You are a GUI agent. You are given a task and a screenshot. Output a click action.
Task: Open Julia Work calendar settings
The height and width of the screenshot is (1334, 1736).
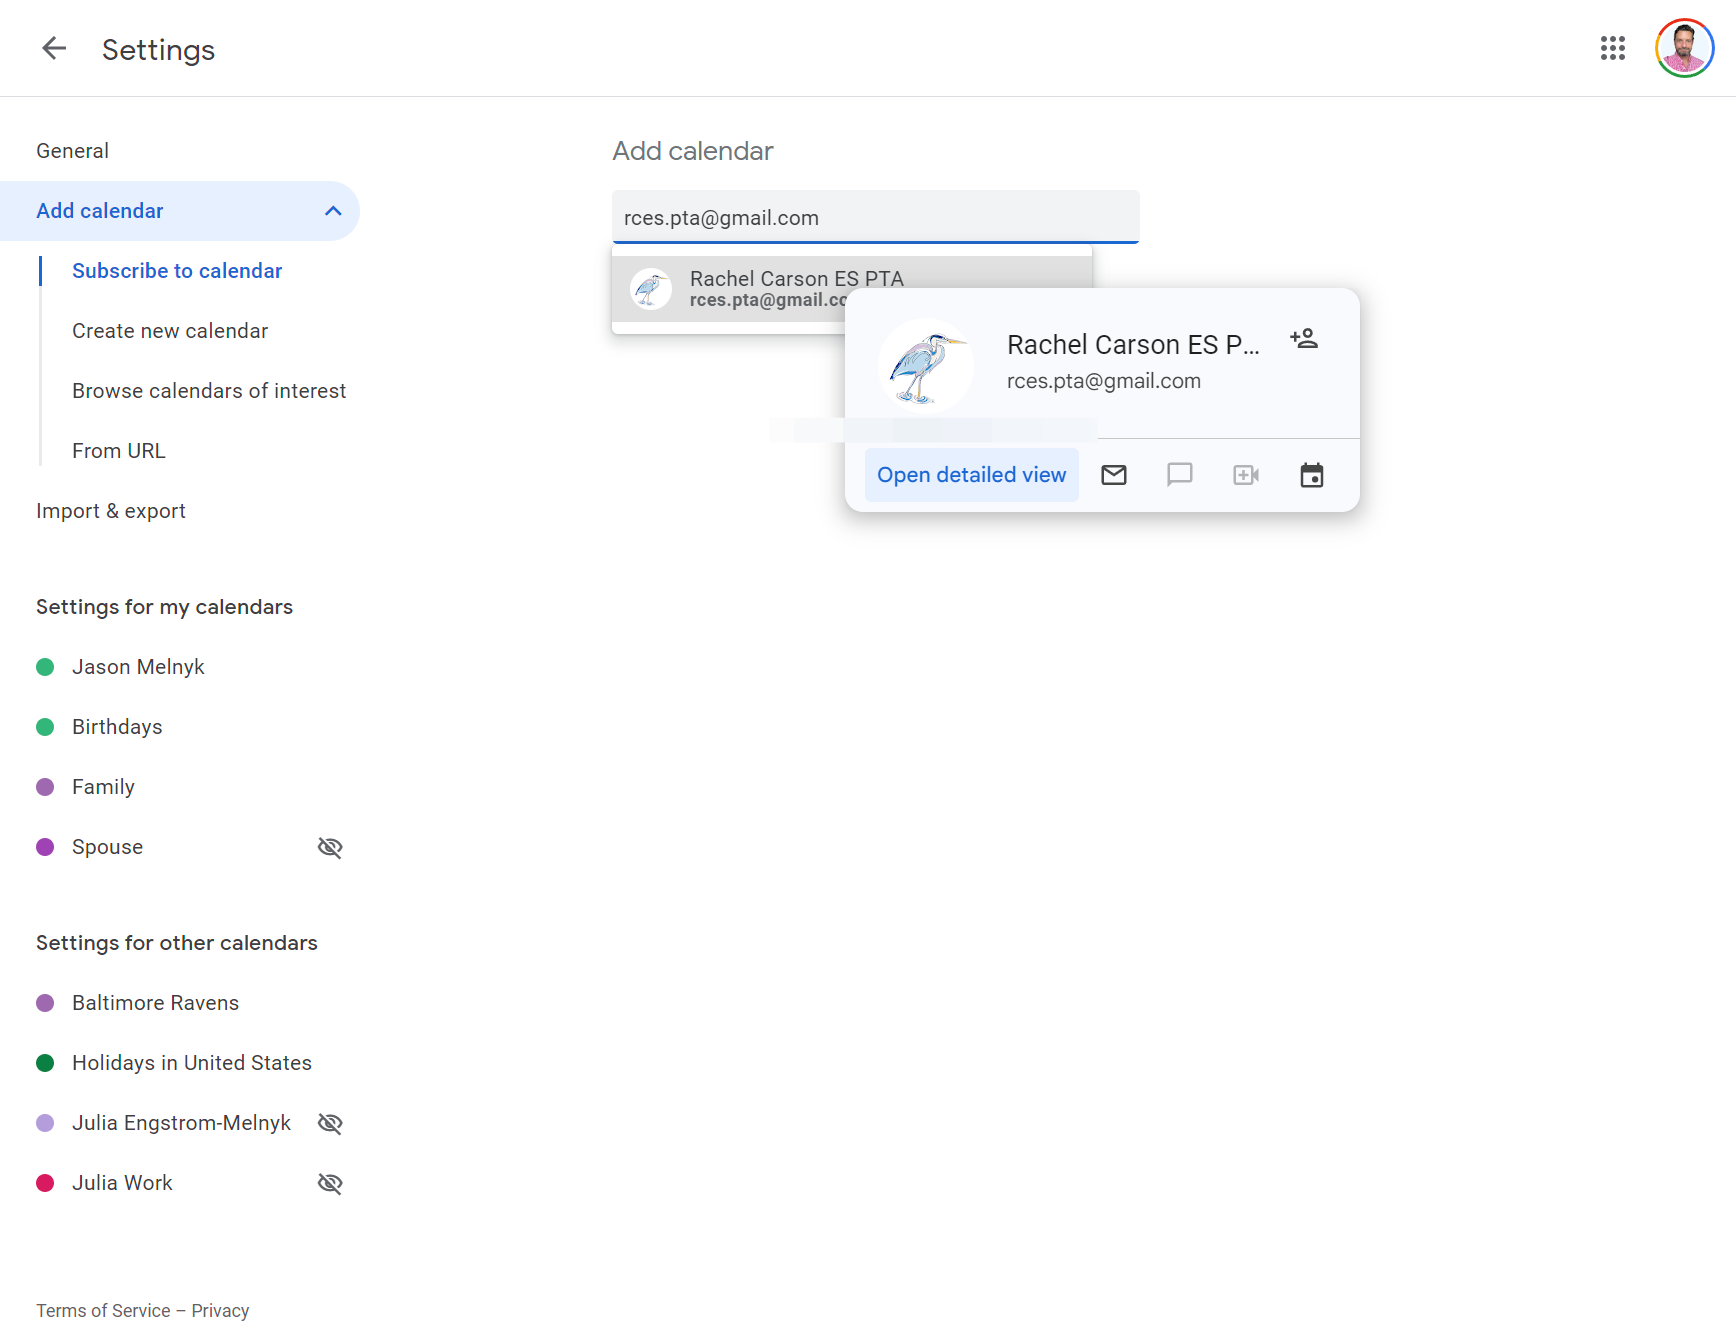point(122,1183)
